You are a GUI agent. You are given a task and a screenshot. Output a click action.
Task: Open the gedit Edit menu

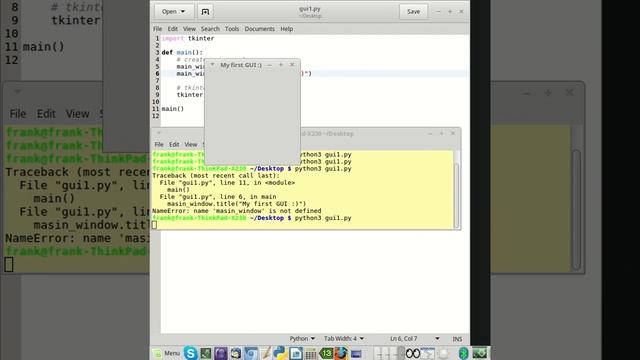click(173, 29)
